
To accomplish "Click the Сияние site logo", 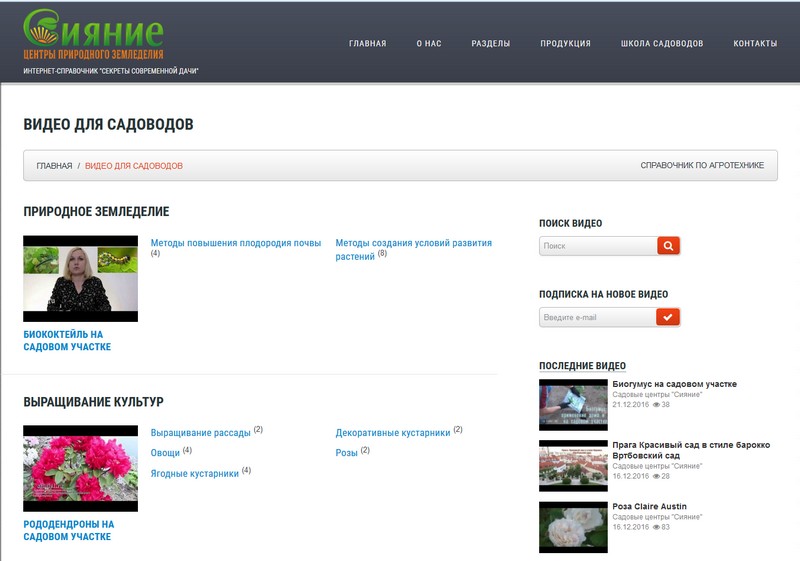I will pyautogui.click(x=93, y=35).
